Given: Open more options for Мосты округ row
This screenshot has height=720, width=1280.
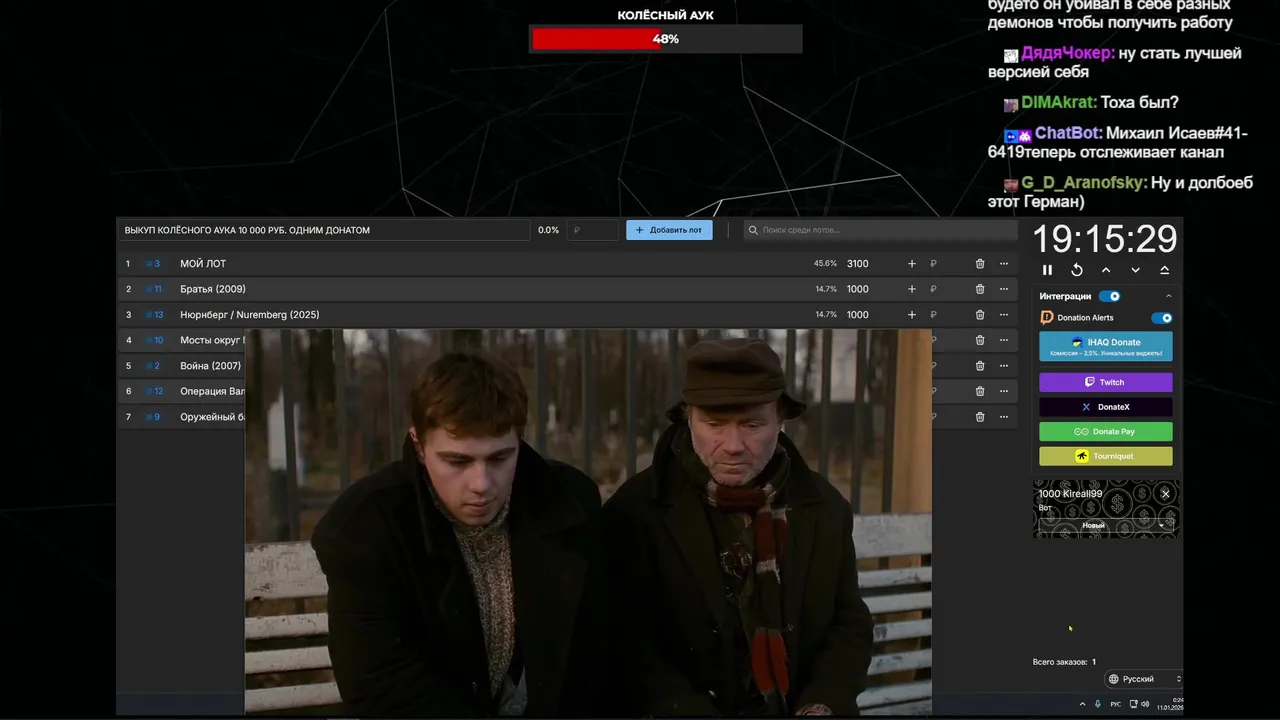Looking at the screenshot, I should pos(1004,340).
